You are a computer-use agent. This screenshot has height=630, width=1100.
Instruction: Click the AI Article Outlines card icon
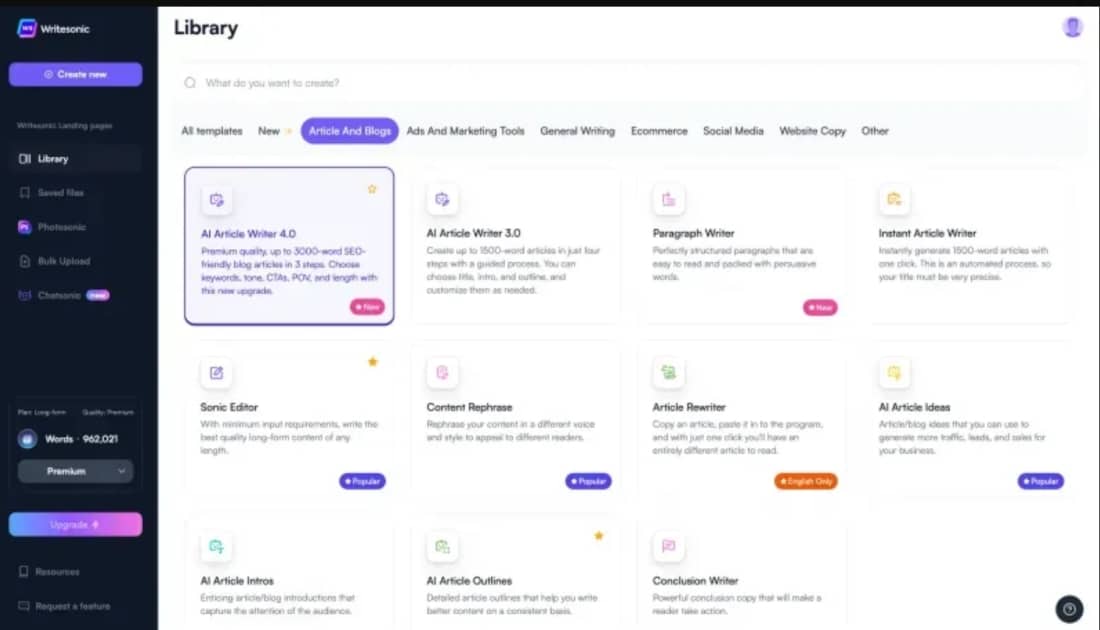tap(442, 547)
